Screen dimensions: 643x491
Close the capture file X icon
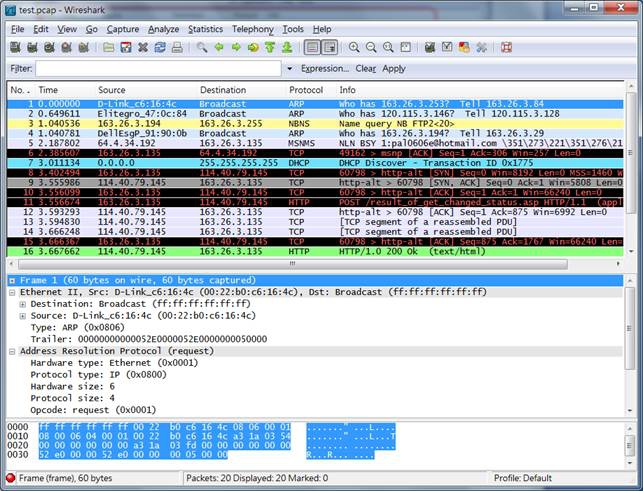pos(143,48)
